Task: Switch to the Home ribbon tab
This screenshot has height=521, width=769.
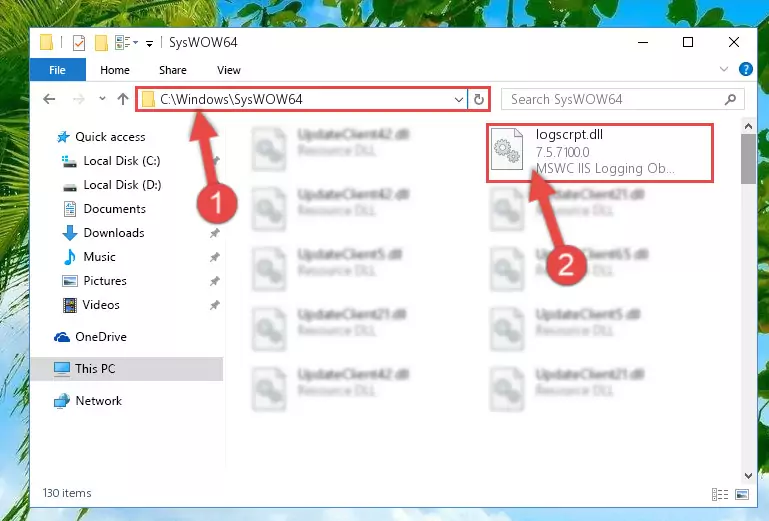Action: 115,70
